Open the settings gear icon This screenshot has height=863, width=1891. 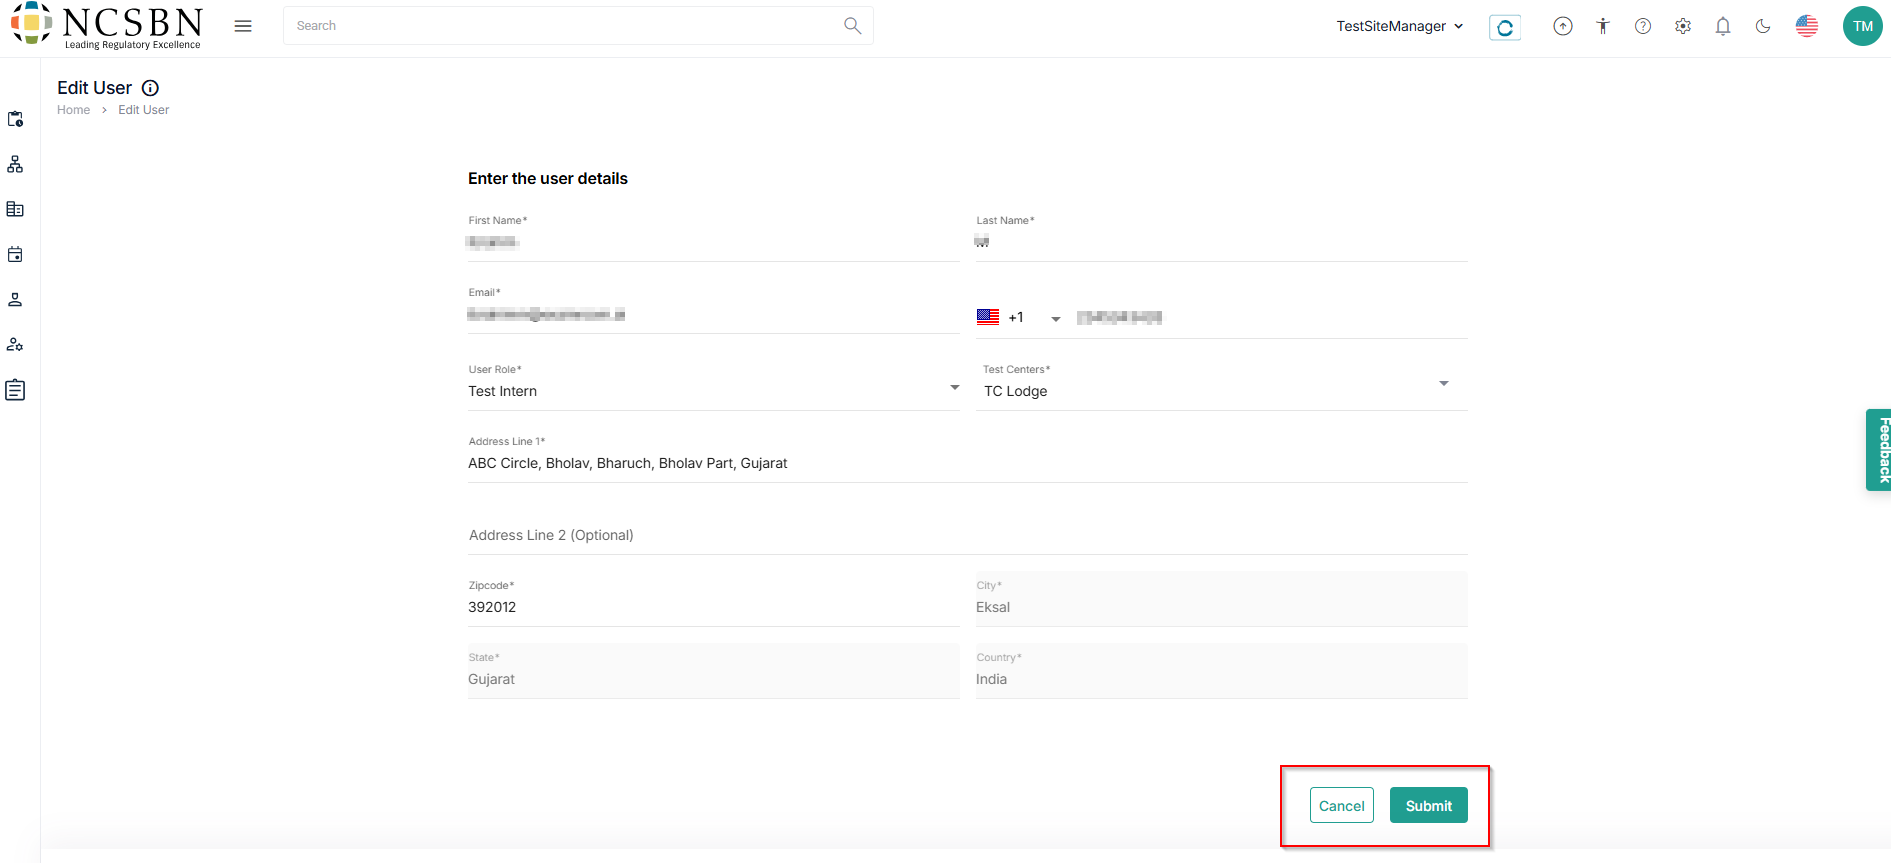coord(1683,27)
